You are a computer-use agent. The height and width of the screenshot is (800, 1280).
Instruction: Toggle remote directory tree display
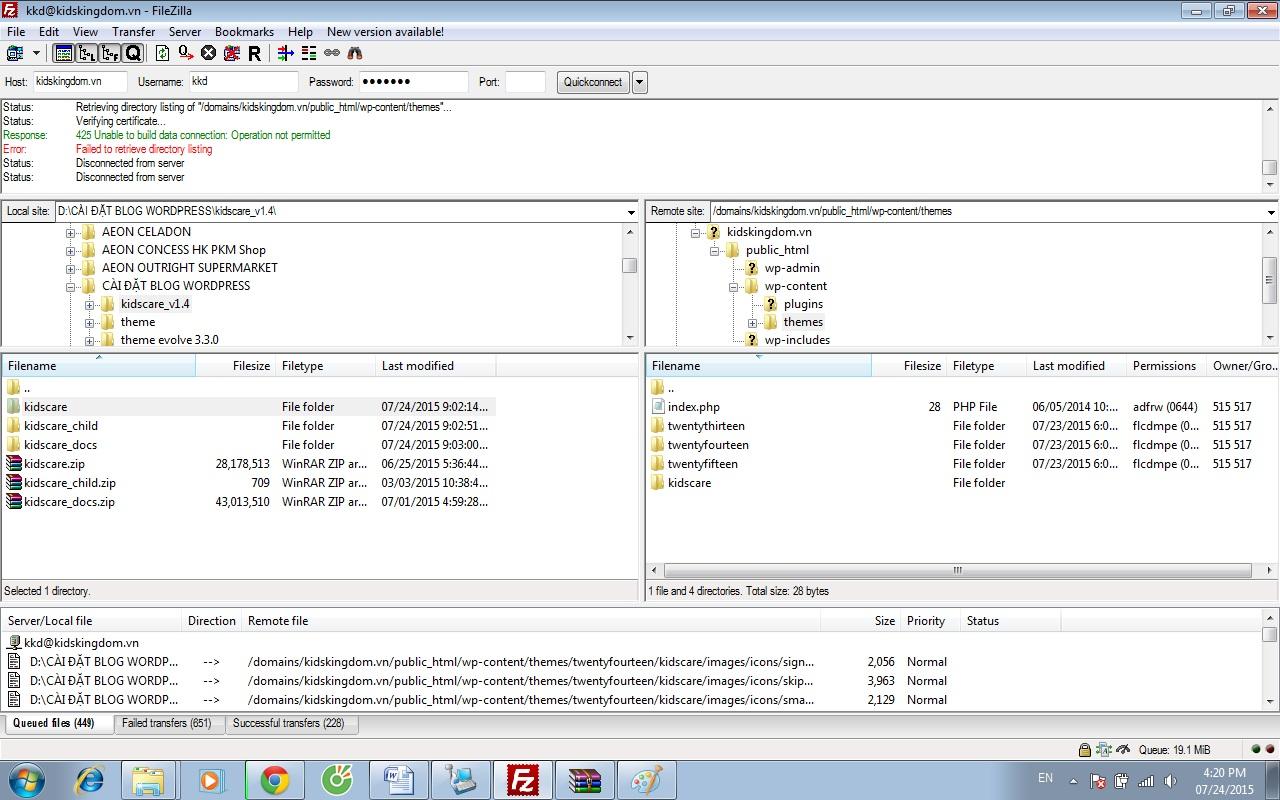pyautogui.click(x=110, y=53)
